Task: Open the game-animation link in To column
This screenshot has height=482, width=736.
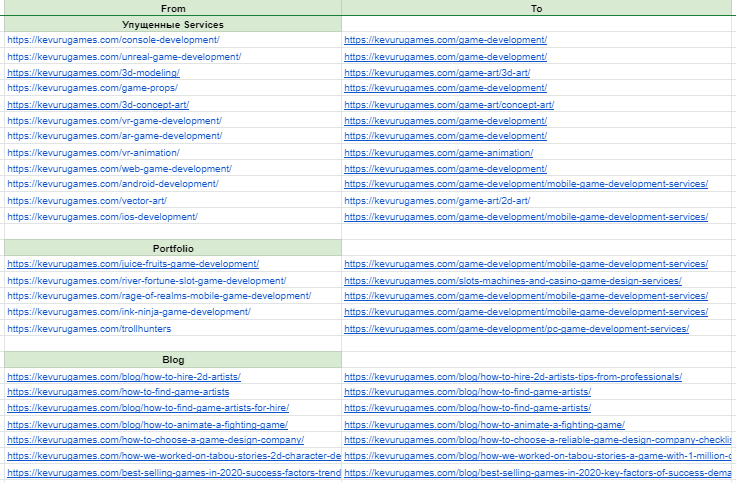Action: 438,153
